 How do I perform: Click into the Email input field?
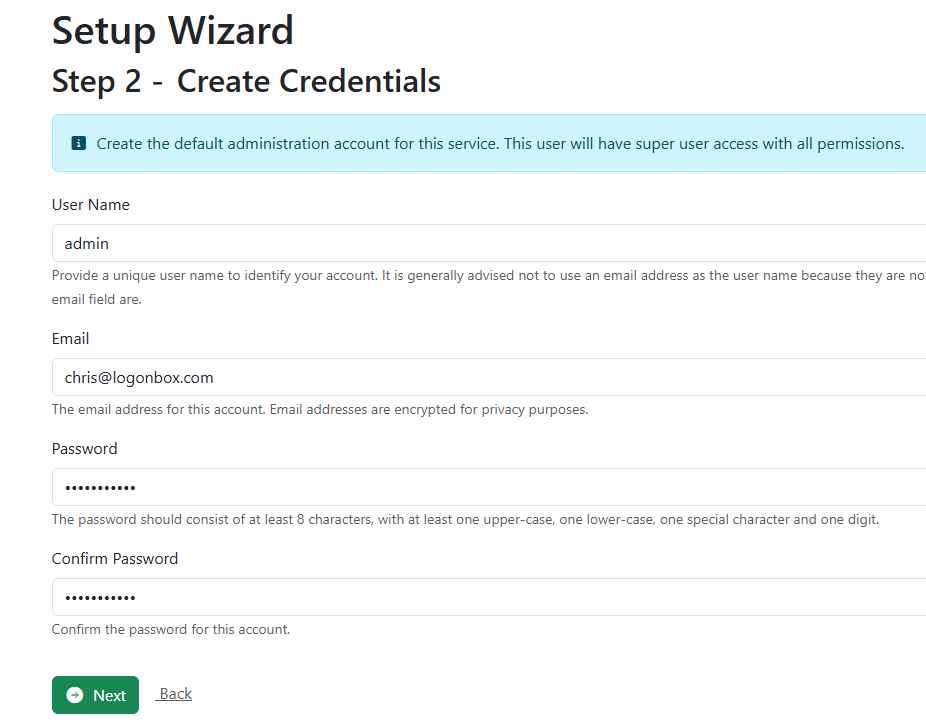[489, 377]
